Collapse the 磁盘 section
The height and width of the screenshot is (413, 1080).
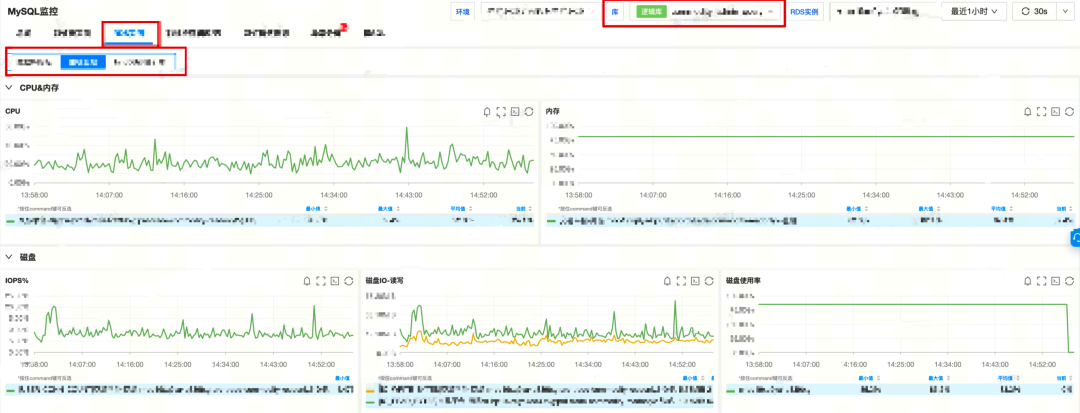pyautogui.click(x=10, y=257)
